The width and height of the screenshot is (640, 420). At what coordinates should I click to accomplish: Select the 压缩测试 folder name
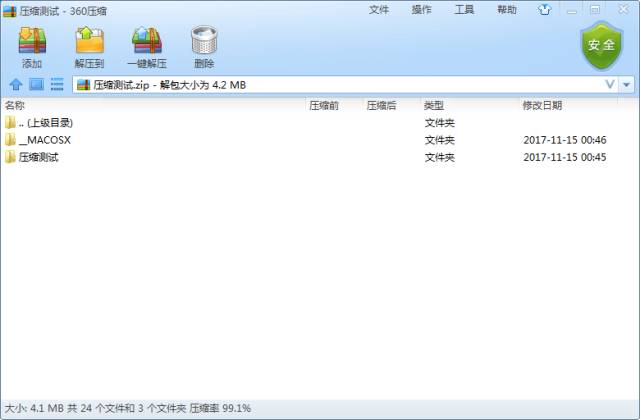click(39, 157)
